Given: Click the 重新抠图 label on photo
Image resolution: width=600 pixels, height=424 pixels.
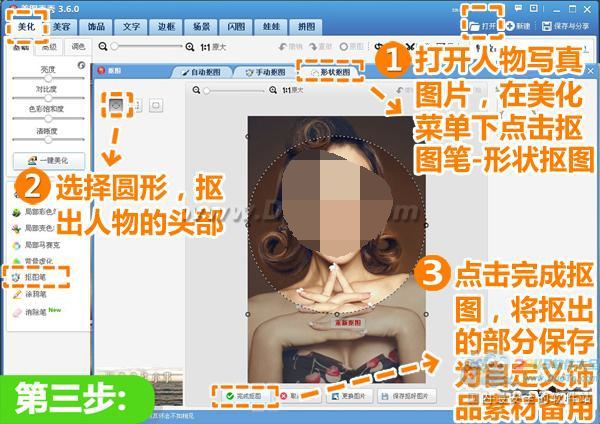Looking at the screenshot, I should point(348,323).
